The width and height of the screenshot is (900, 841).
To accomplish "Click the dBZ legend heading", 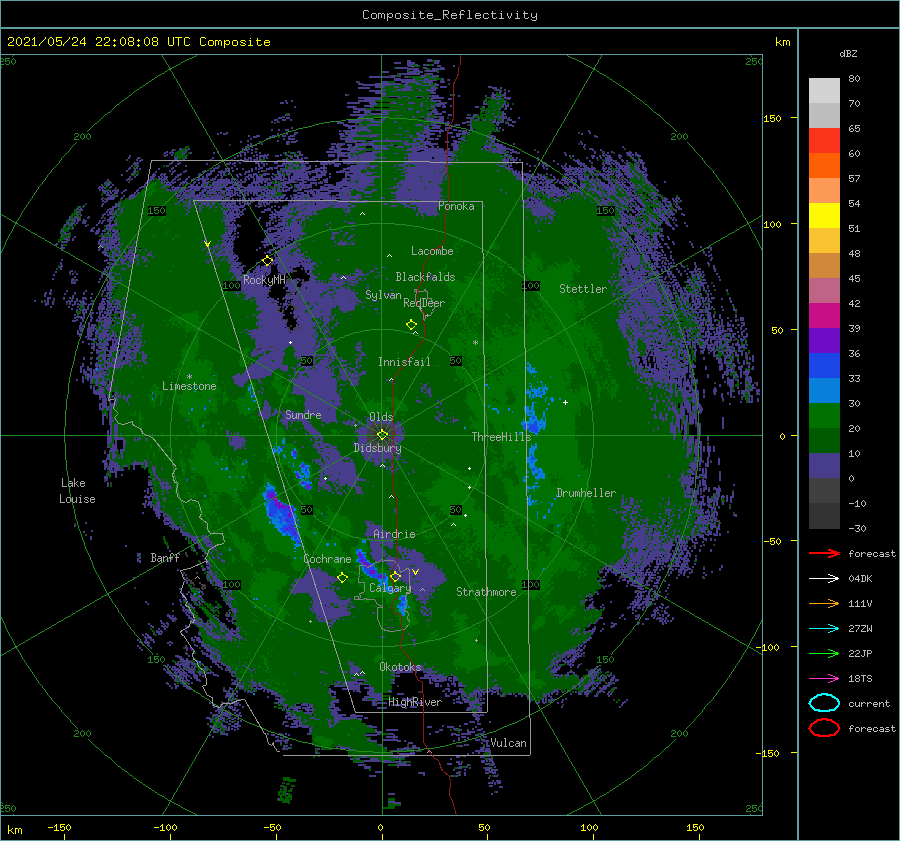I will (848, 53).
